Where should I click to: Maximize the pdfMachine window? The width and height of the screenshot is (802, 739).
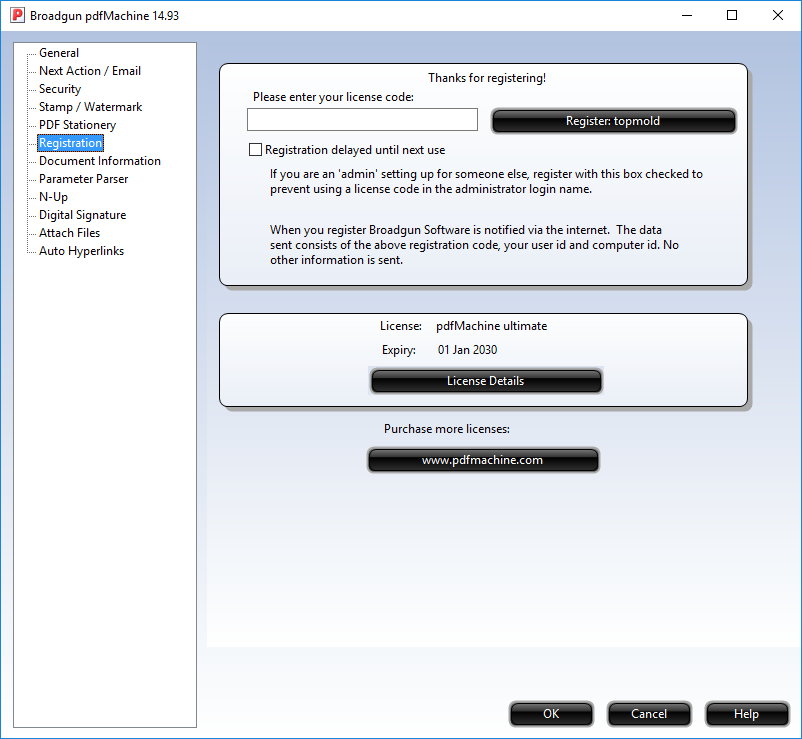(732, 15)
